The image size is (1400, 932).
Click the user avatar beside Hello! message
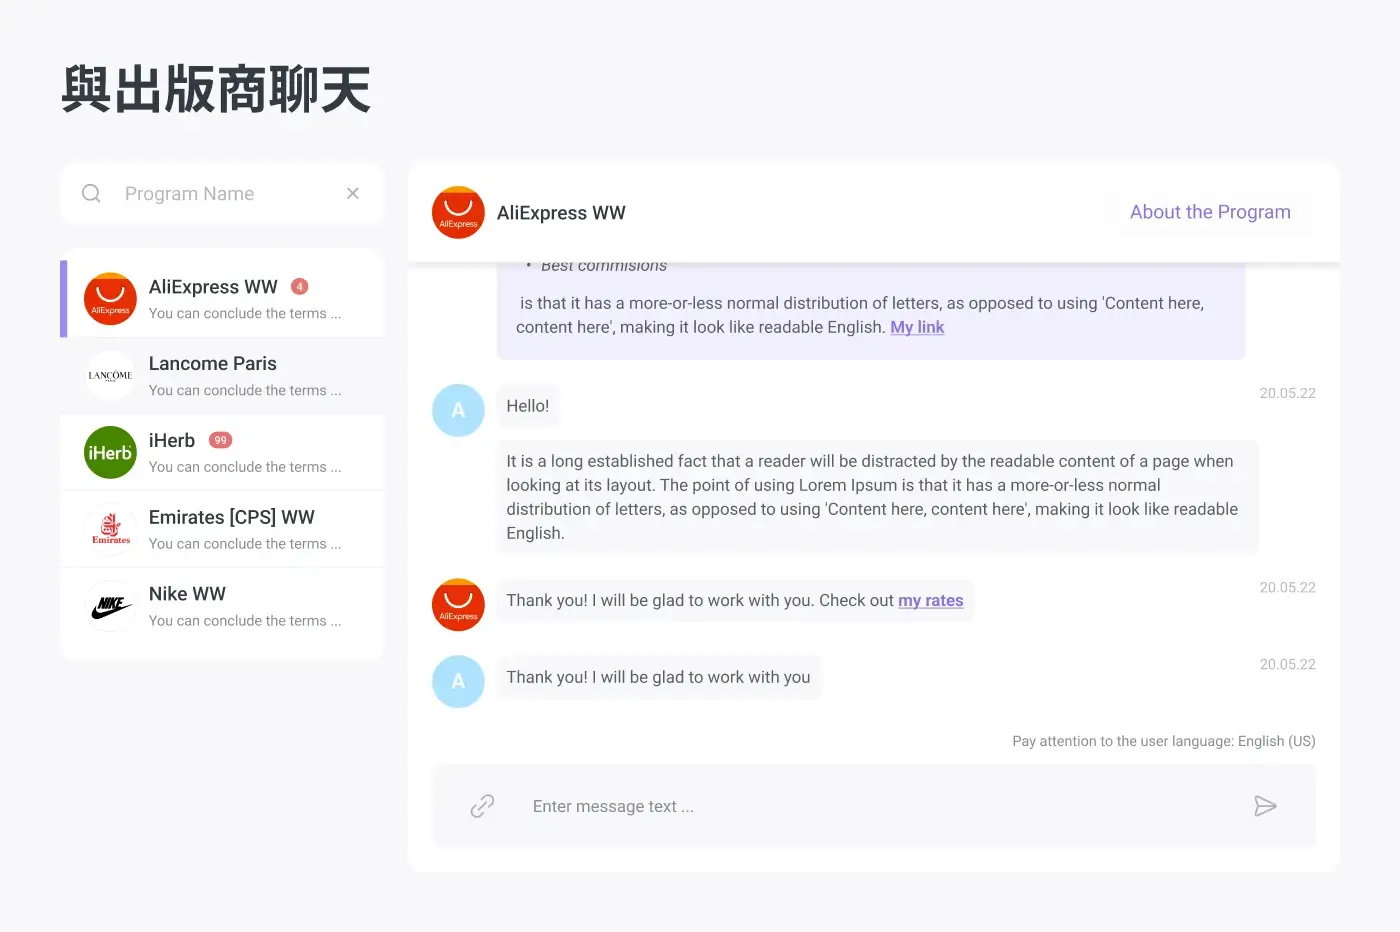click(458, 410)
